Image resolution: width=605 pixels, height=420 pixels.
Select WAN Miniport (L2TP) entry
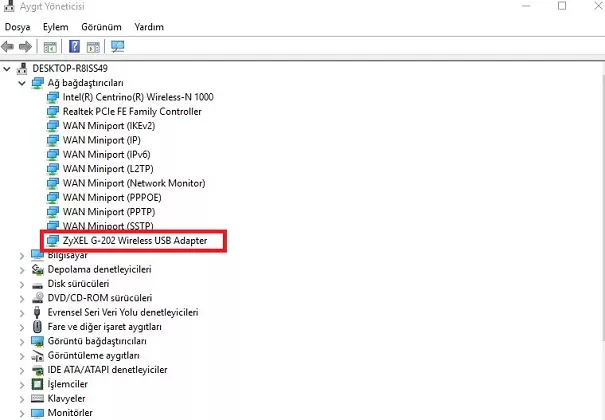click(108, 169)
